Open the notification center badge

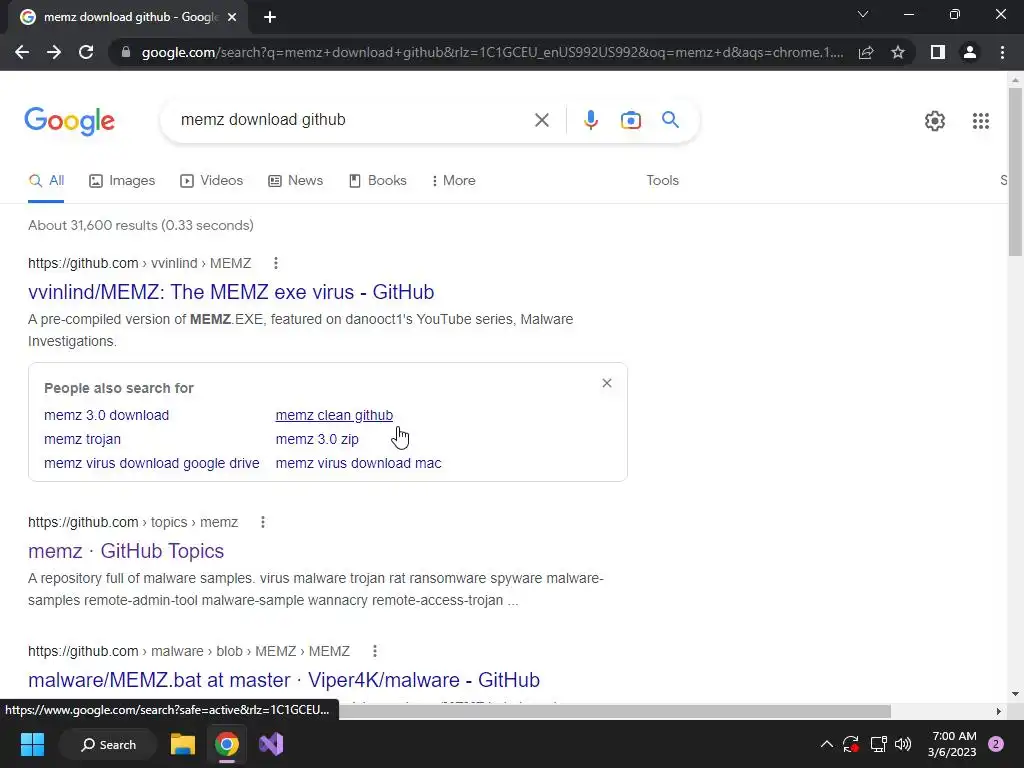(x=996, y=744)
